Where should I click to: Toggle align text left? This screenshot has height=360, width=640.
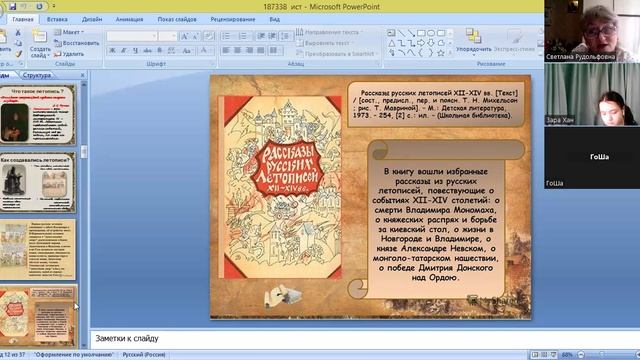226,51
